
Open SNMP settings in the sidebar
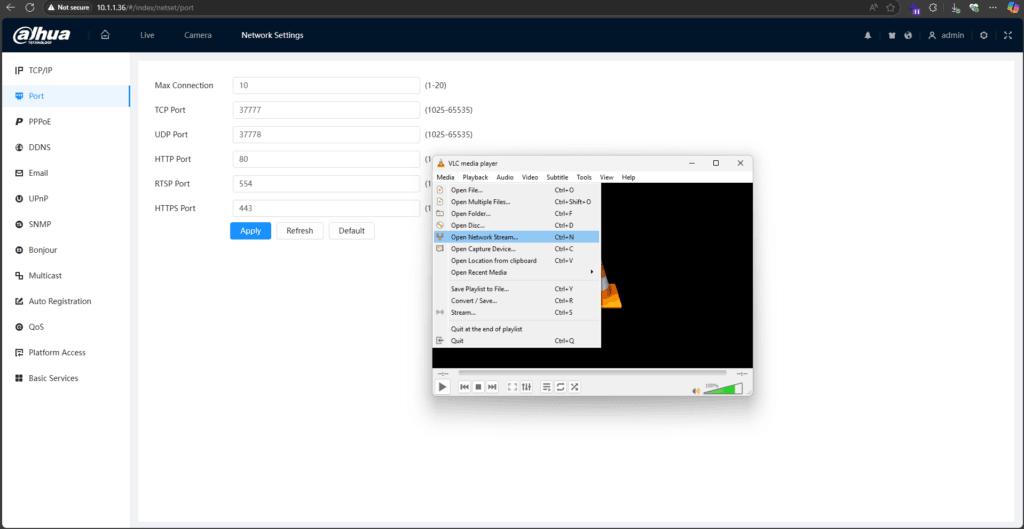[65, 224]
